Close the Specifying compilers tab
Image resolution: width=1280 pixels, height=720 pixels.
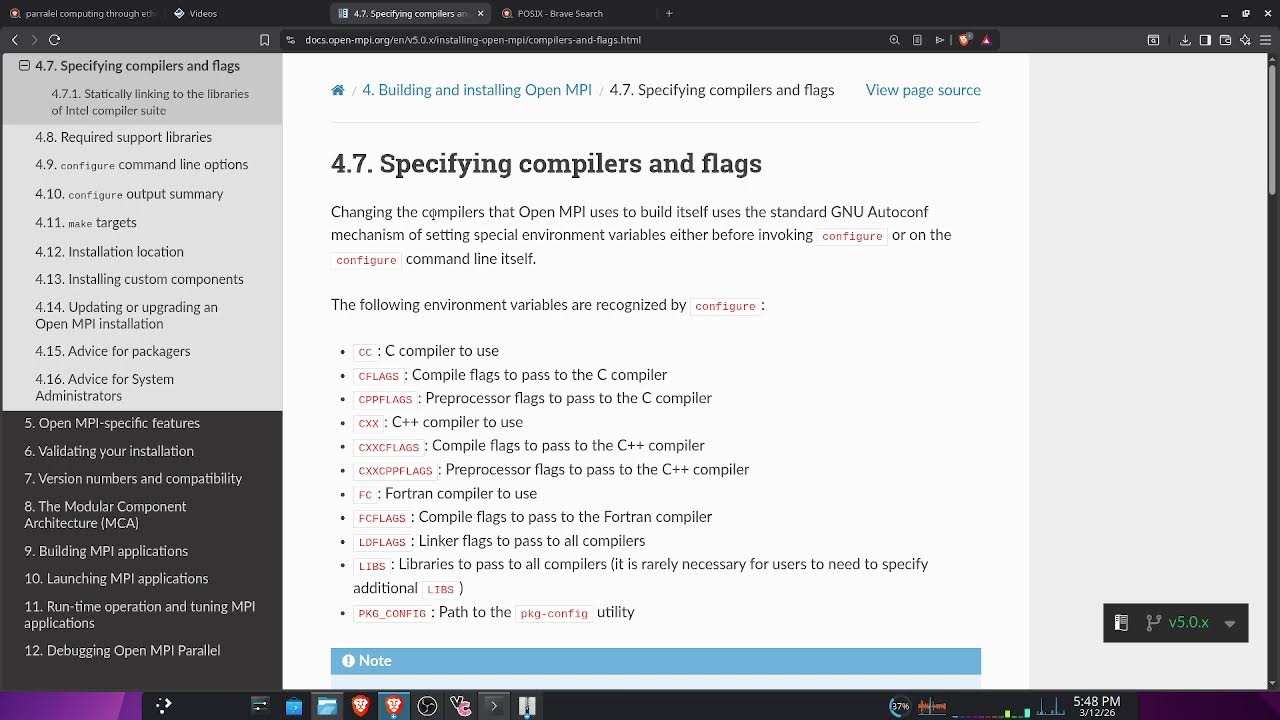coord(481,13)
